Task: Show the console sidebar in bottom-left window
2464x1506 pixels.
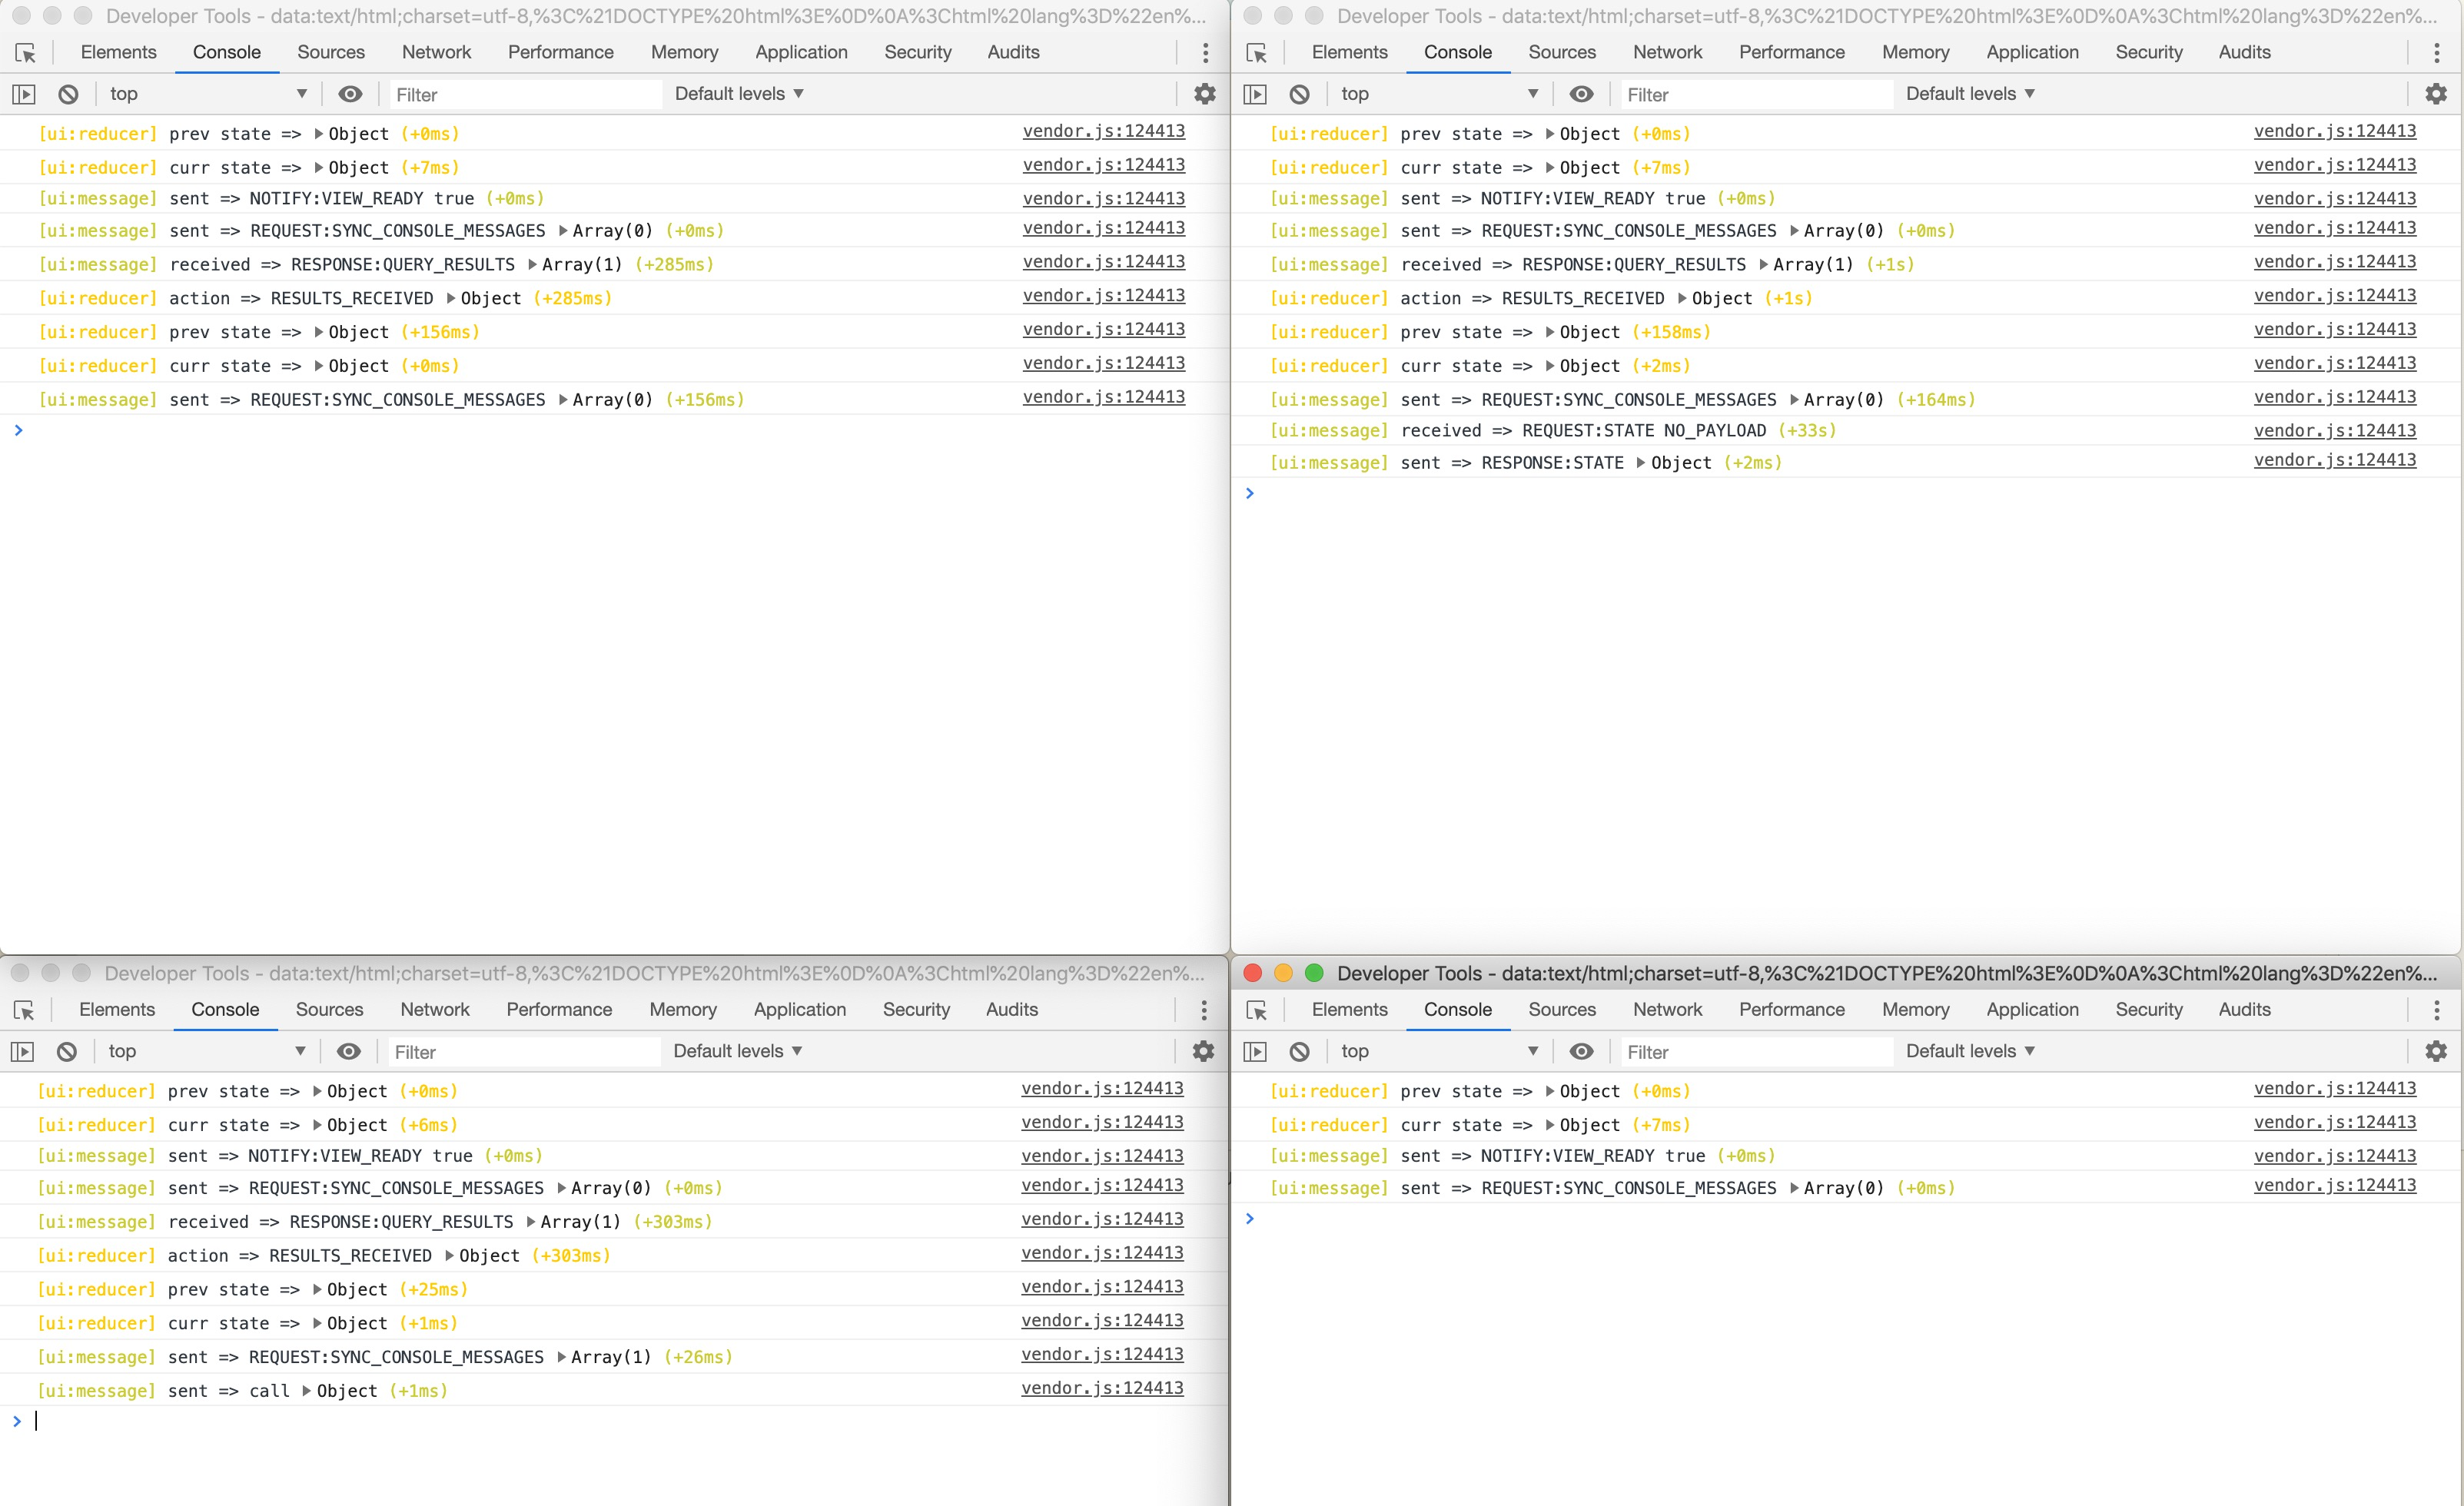Action: (22, 1051)
